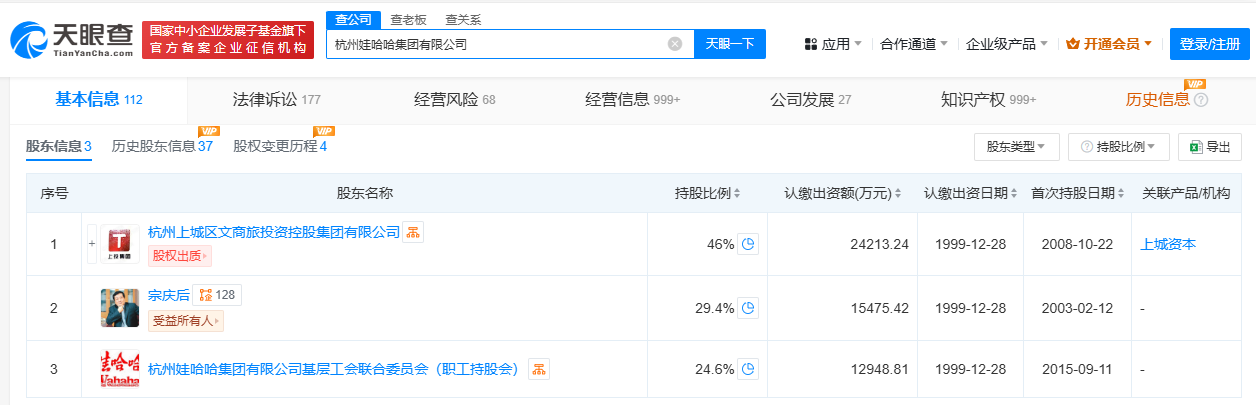
Task: Clear the search box text
Action: (675, 44)
